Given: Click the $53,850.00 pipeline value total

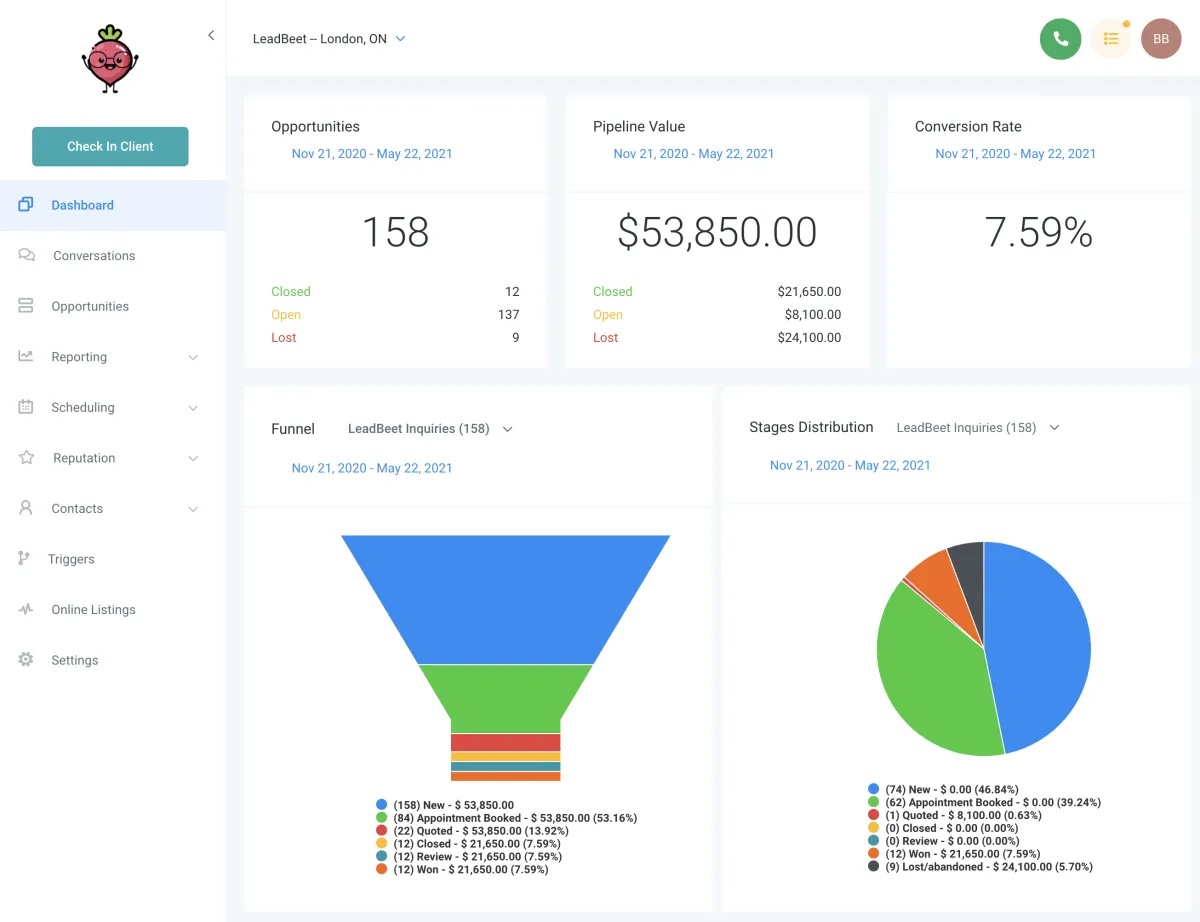Looking at the screenshot, I should pyautogui.click(x=717, y=232).
